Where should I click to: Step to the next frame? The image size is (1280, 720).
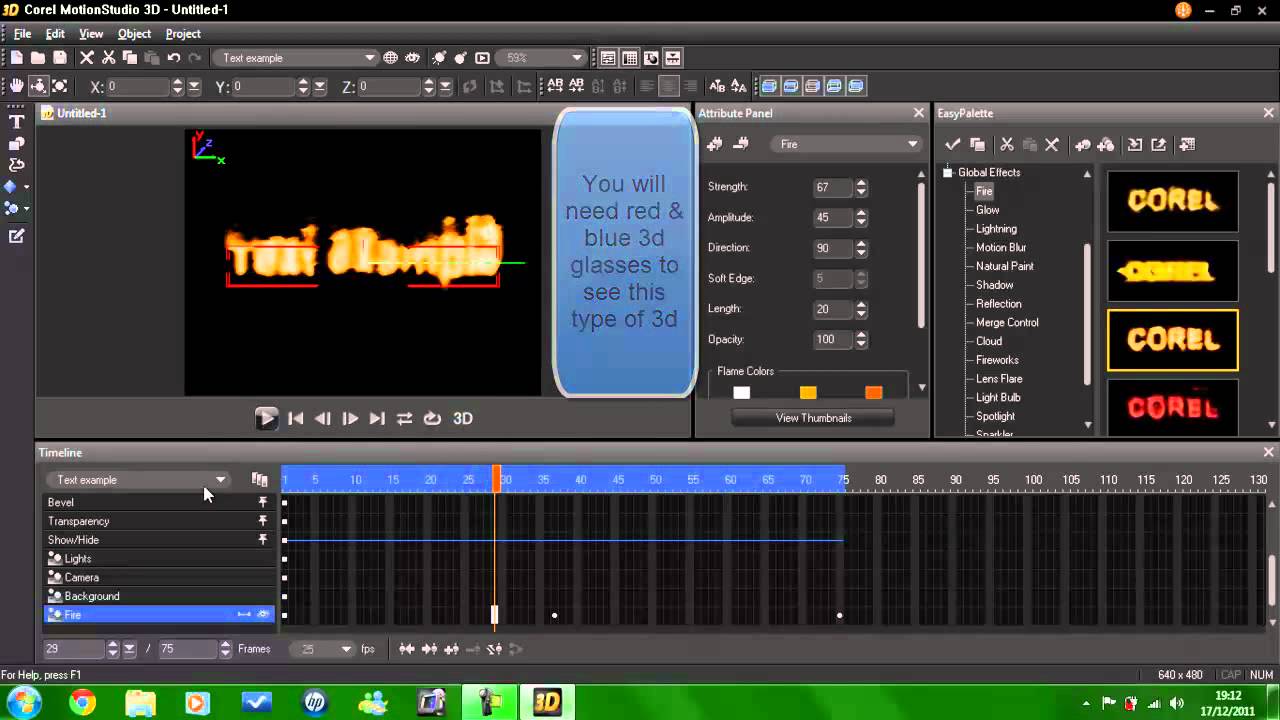350,419
